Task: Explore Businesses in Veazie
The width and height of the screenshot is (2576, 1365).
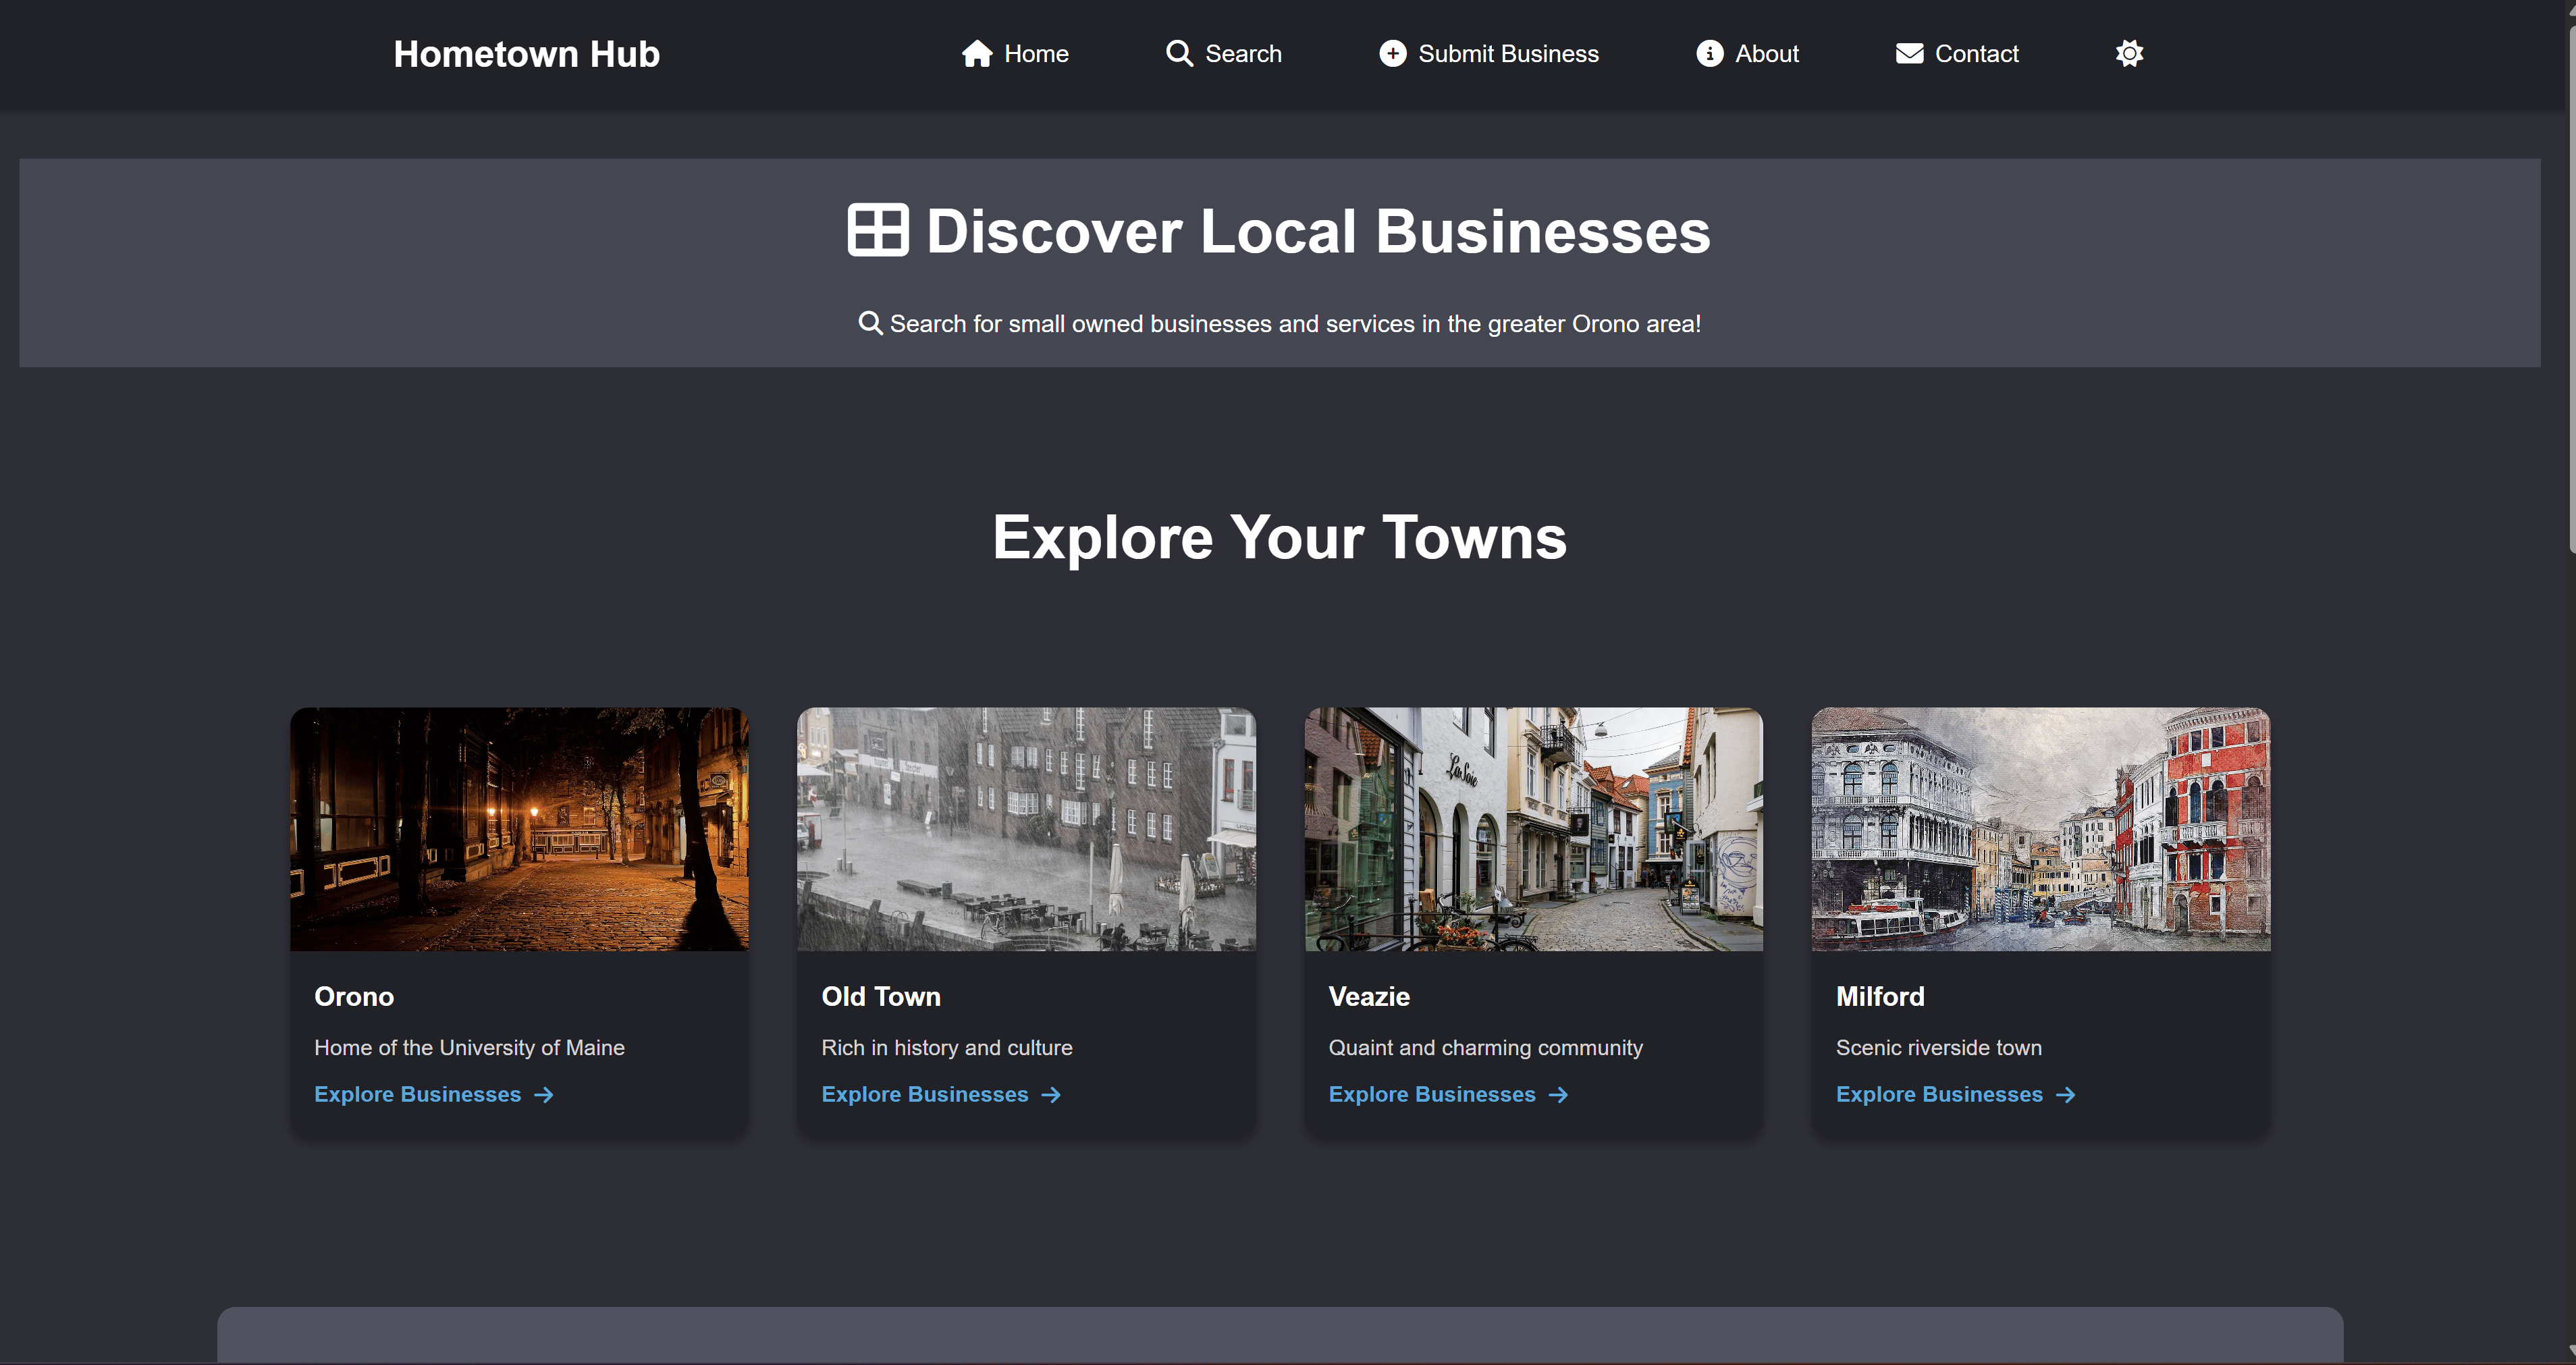Action: 1447,1095
